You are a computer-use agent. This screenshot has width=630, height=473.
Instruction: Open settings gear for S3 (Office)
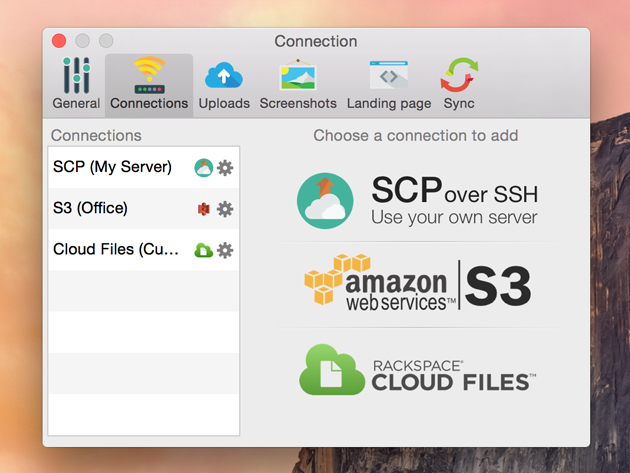click(225, 209)
